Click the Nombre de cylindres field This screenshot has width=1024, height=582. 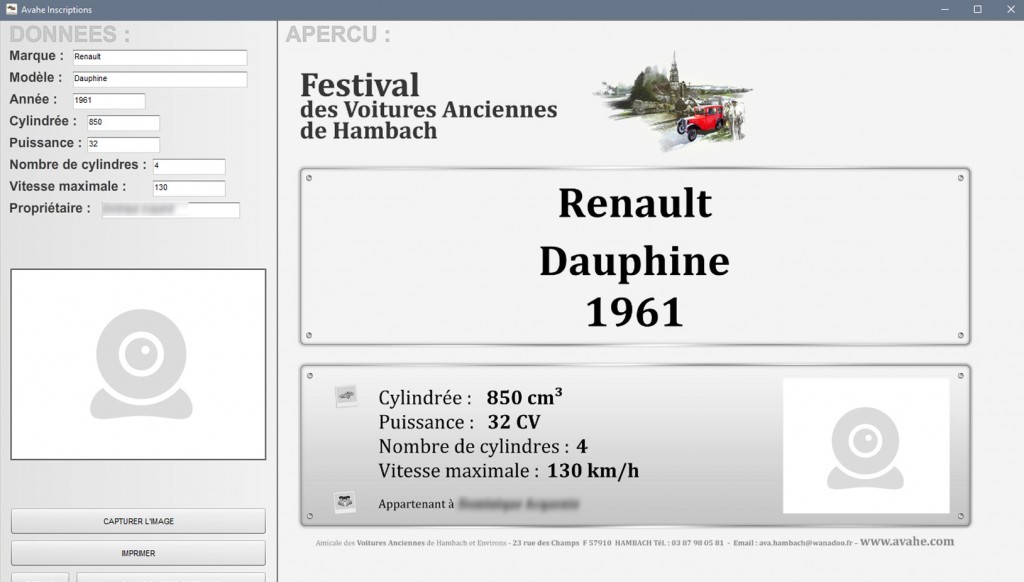189,166
